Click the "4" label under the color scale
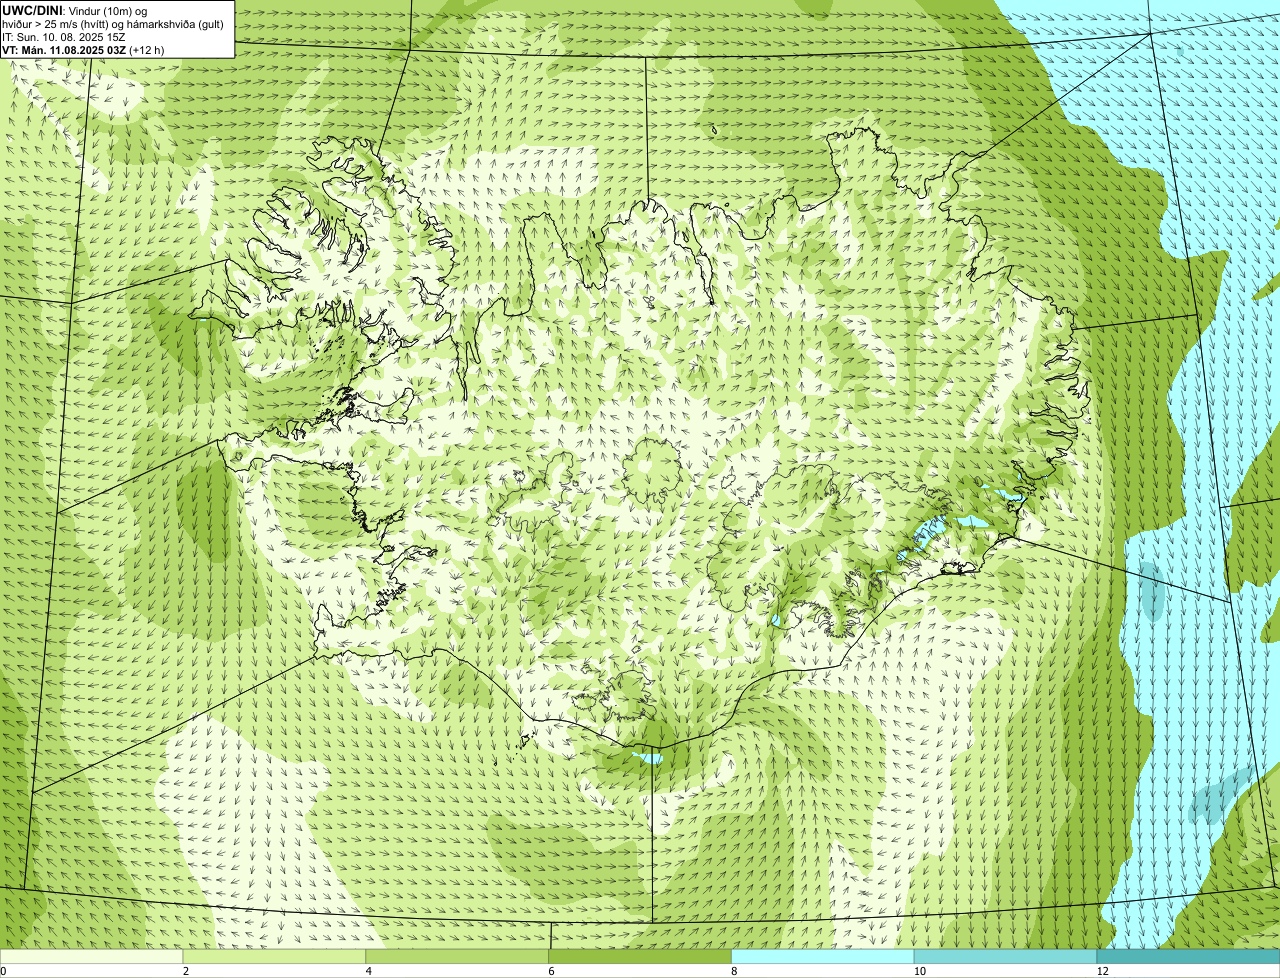The width and height of the screenshot is (1280, 978). 369,971
